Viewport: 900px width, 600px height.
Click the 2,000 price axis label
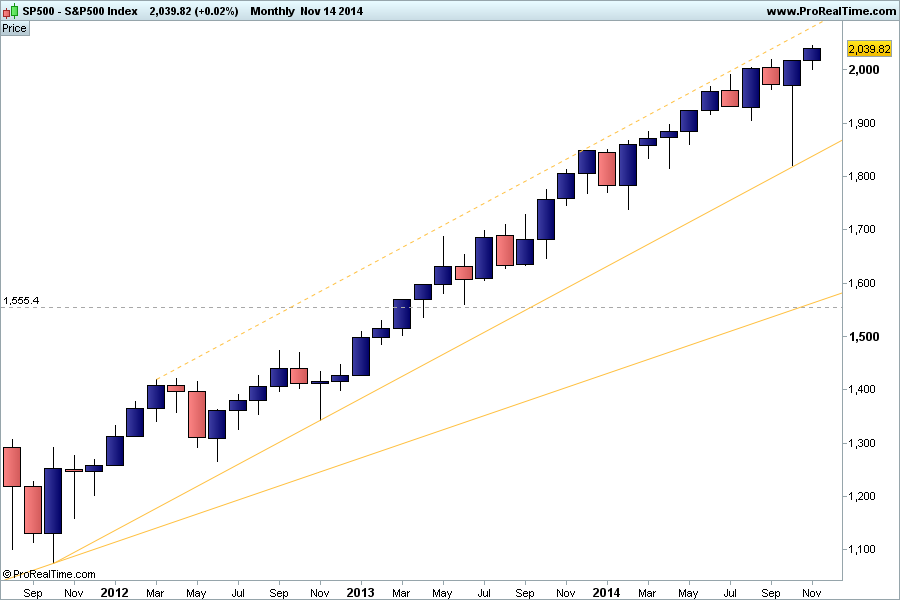(x=864, y=69)
